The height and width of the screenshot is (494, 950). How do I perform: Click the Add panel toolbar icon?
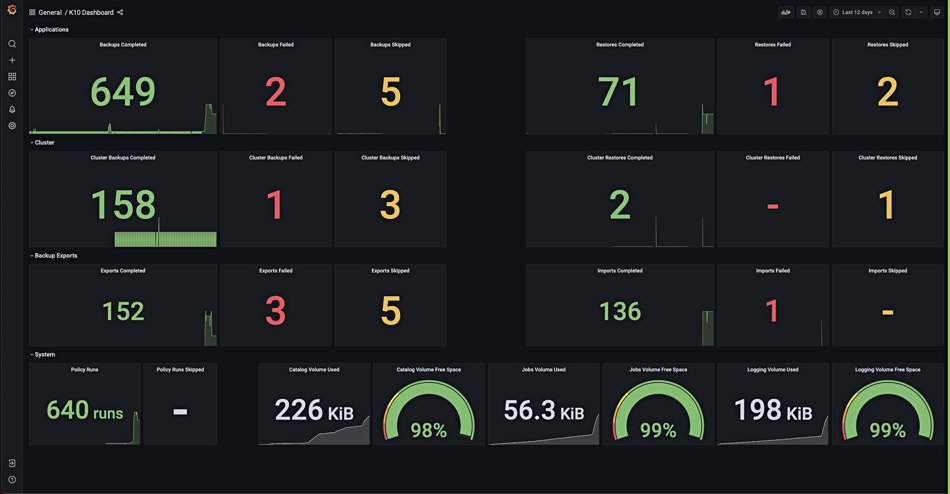786,12
